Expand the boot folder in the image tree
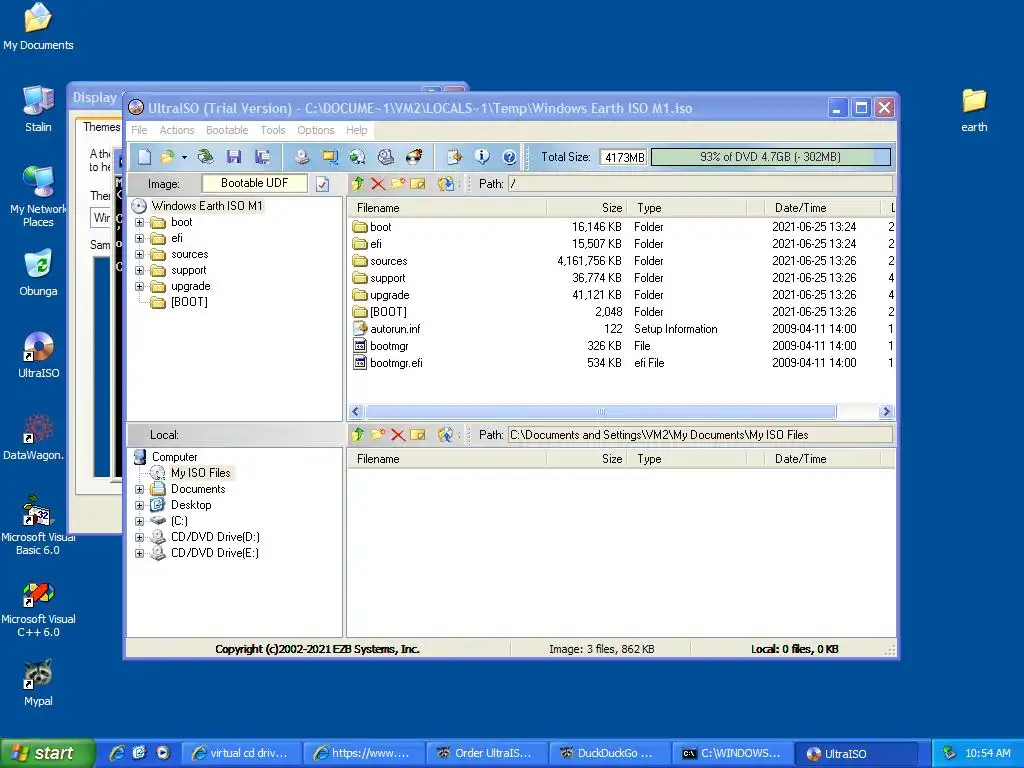1024x768 pixels. (x=139, y=222)
